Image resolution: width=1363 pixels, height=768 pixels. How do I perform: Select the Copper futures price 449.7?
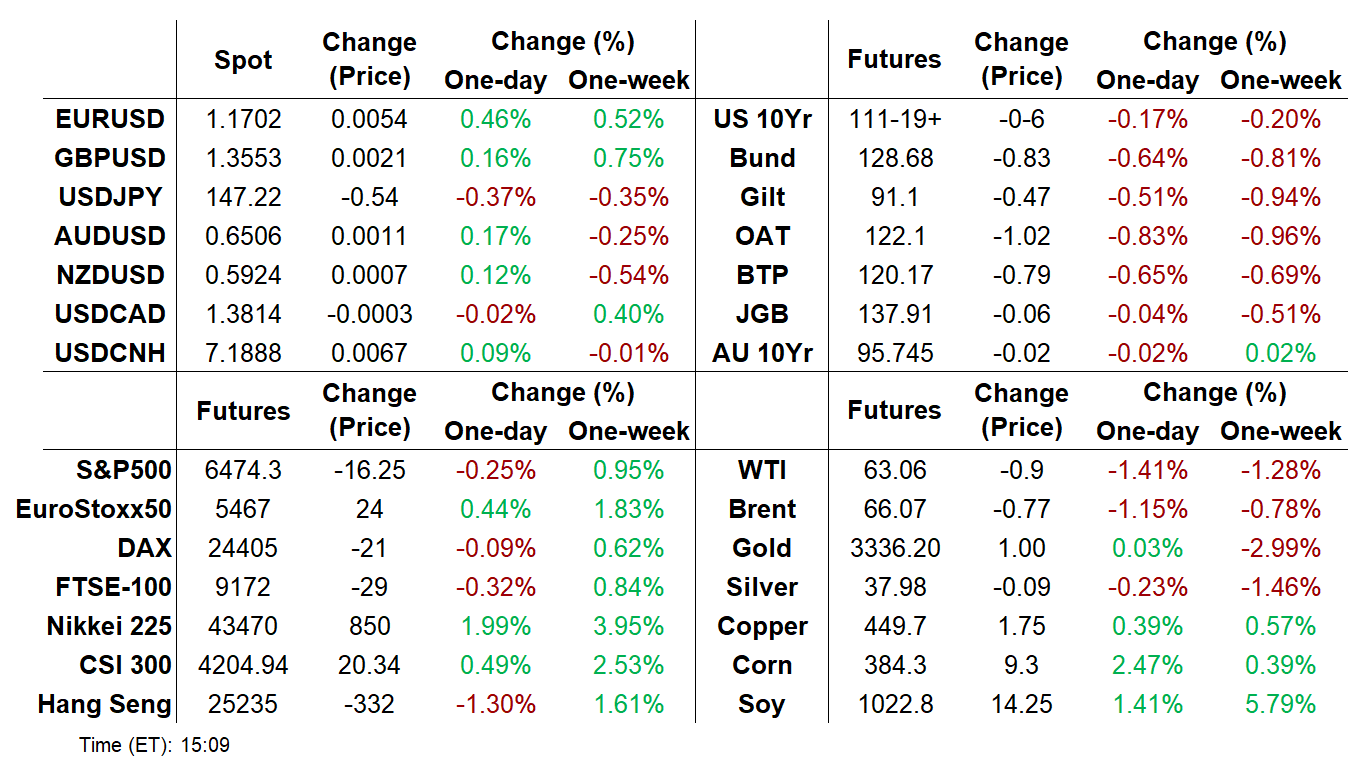(x=895, y=627)
